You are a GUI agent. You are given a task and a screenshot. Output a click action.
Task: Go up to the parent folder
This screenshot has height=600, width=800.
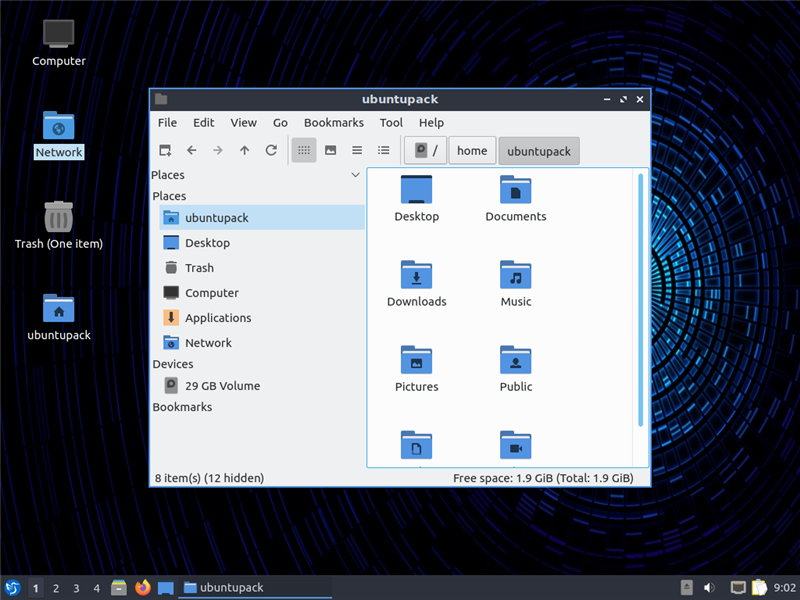click(244, 151)
